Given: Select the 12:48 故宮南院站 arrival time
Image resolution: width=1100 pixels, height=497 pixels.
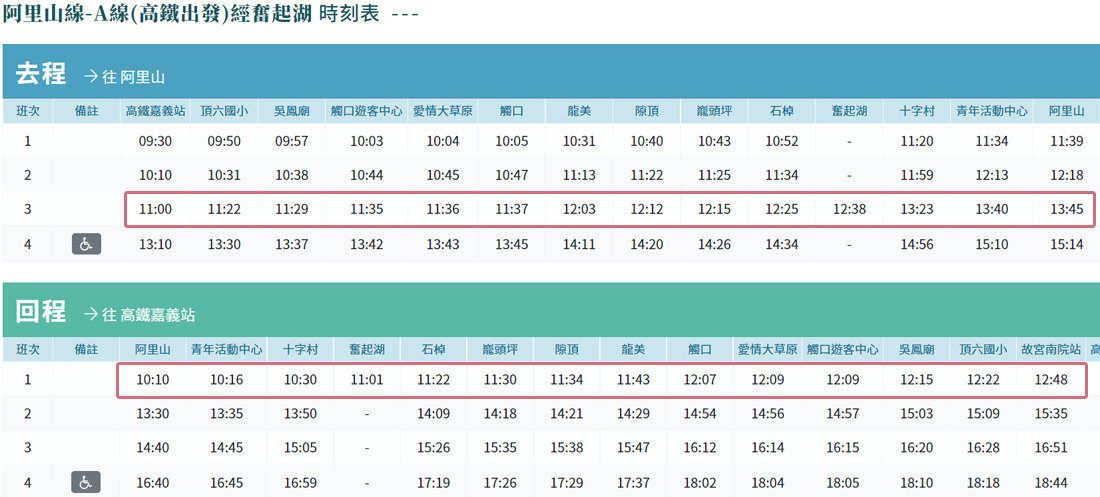Looking at the screenshot, I should point(1050,380).
